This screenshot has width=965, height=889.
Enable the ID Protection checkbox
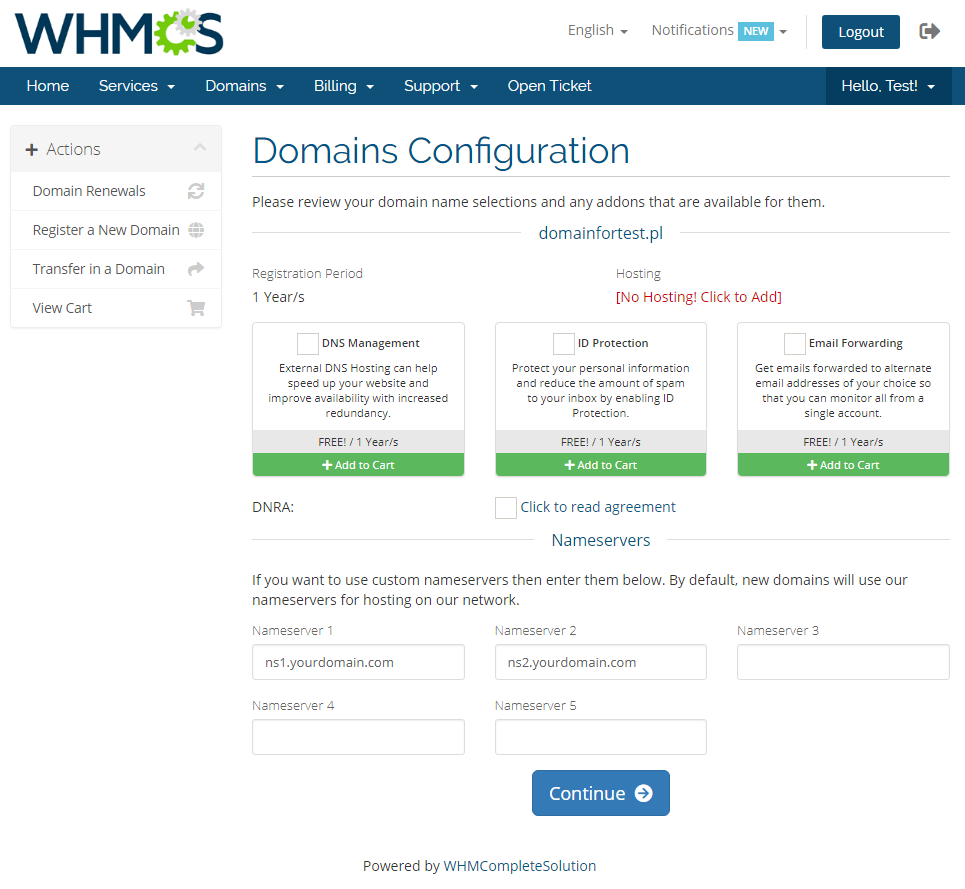click(x=563, y=343)
